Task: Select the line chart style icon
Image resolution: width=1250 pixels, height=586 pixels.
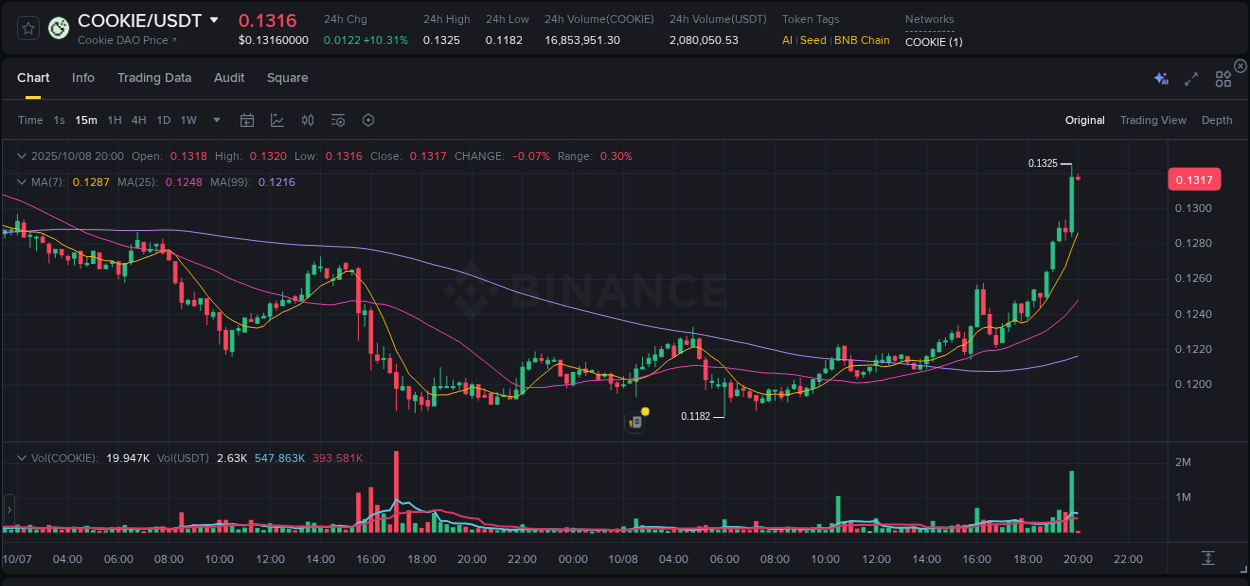Action: [277, 119]
